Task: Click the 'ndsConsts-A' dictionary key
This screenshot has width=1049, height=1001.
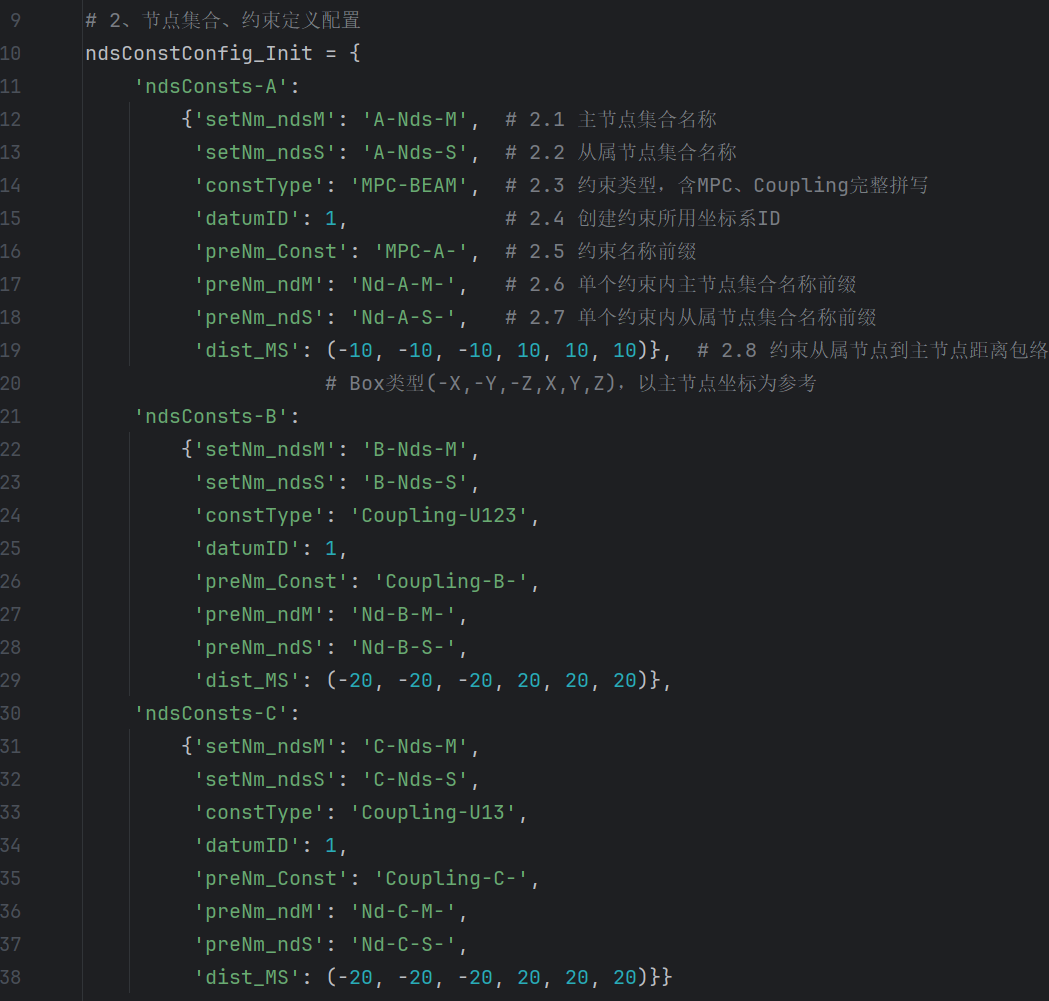Action: pos(211,86)
